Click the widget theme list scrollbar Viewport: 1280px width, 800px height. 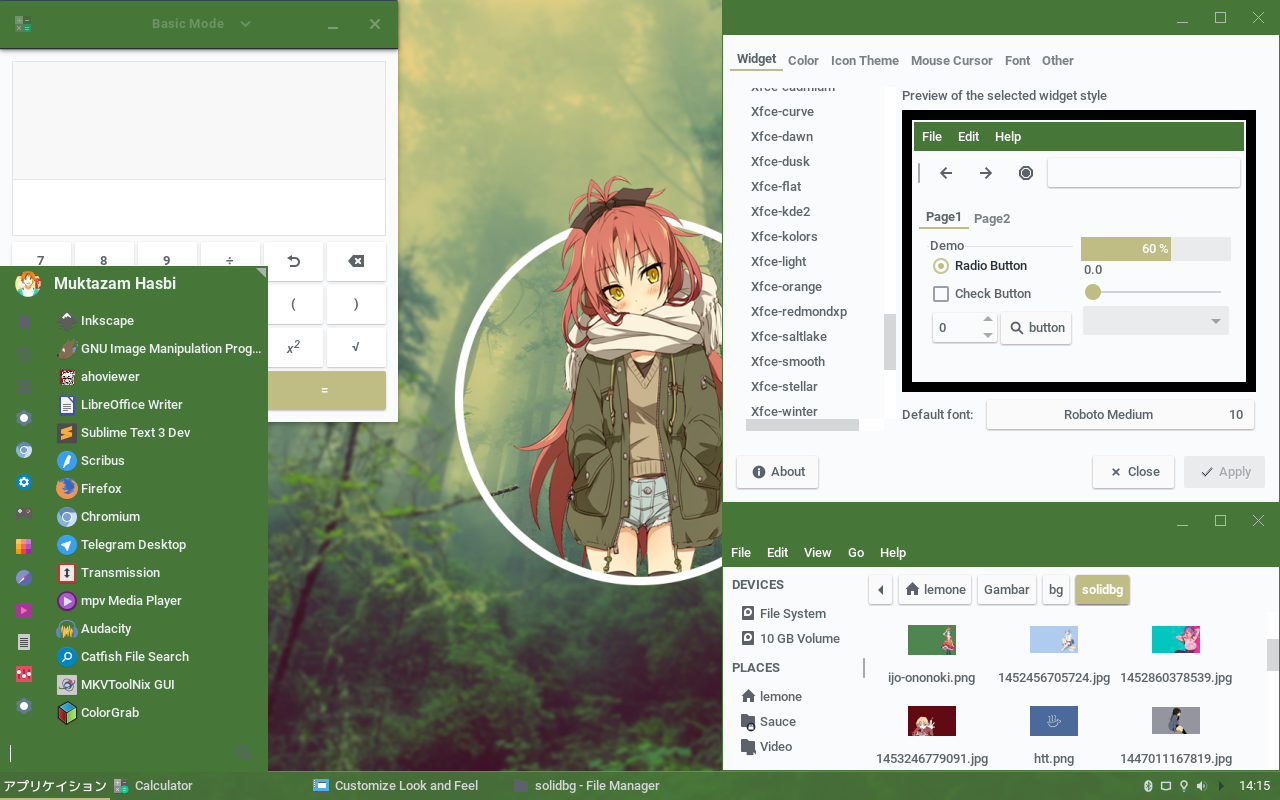(x=889, y=341)
